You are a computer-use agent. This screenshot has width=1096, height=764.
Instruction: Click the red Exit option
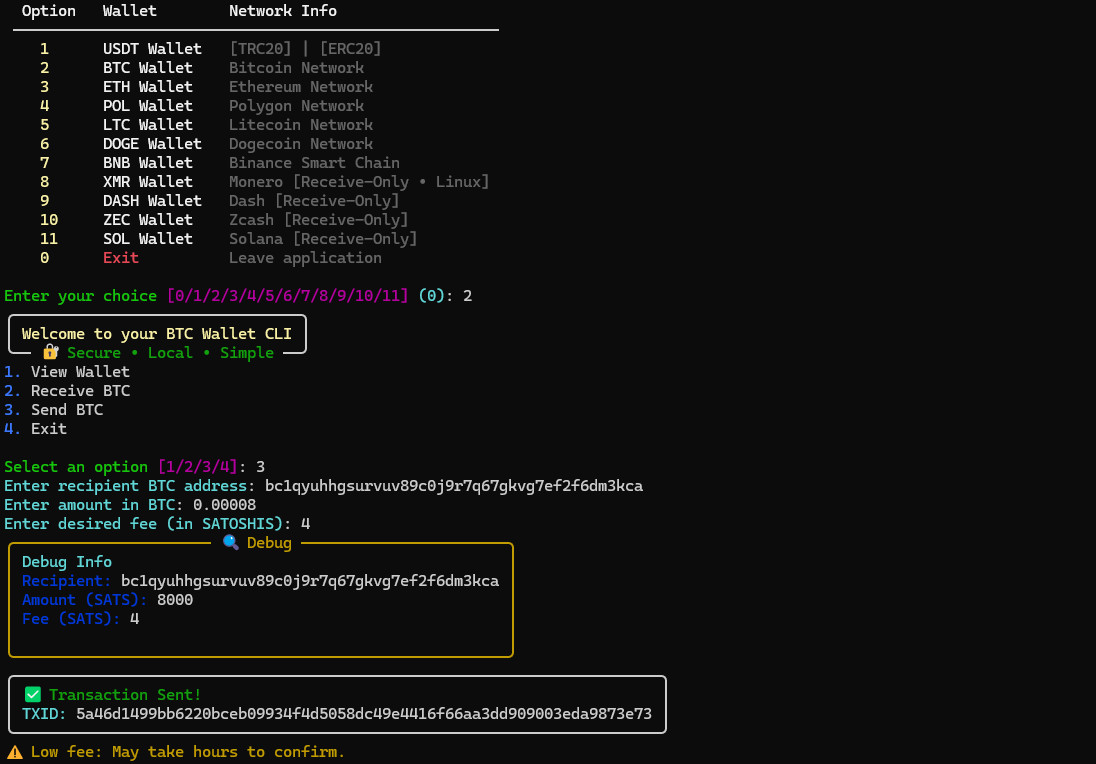120,258
